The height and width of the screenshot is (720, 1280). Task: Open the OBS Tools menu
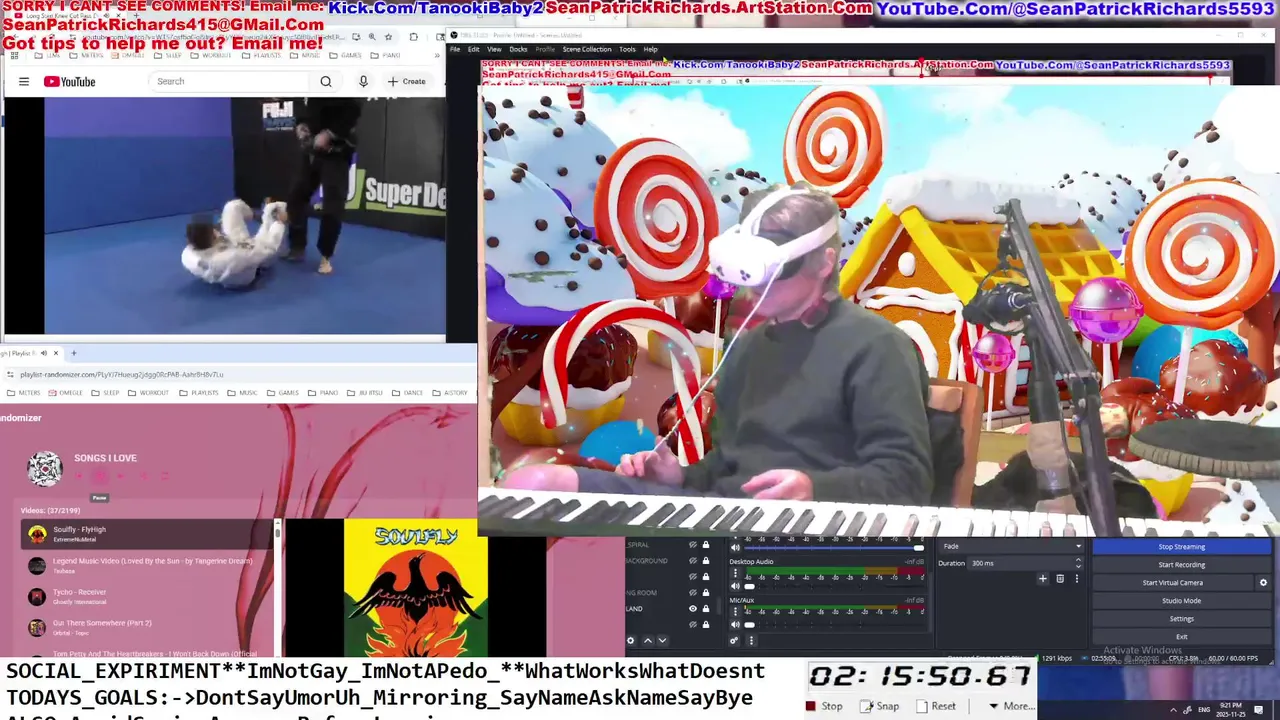click(x=627, y=49)
